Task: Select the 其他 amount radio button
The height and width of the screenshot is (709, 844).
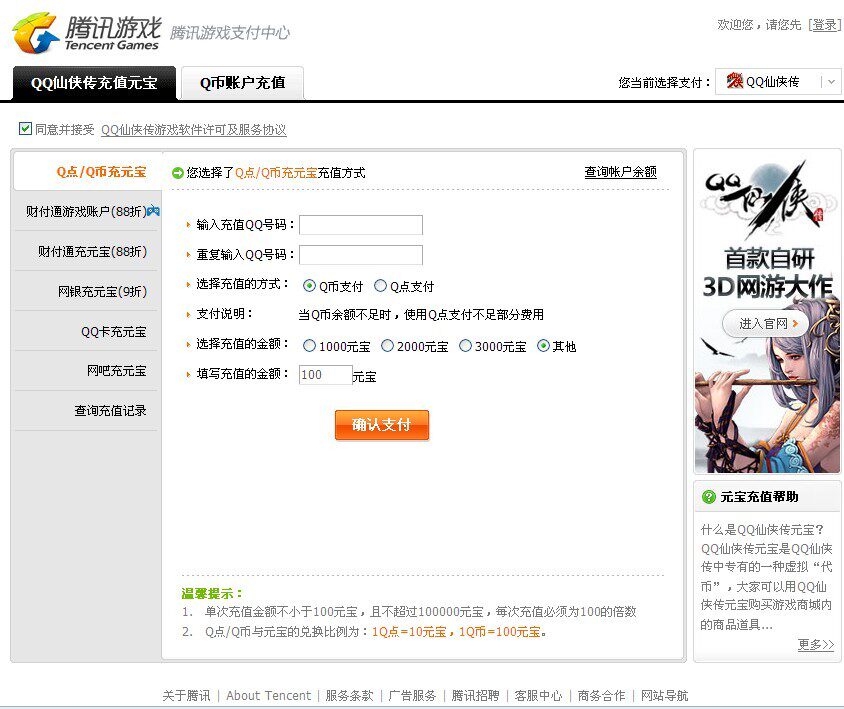Action: click(x=543, y=346)
